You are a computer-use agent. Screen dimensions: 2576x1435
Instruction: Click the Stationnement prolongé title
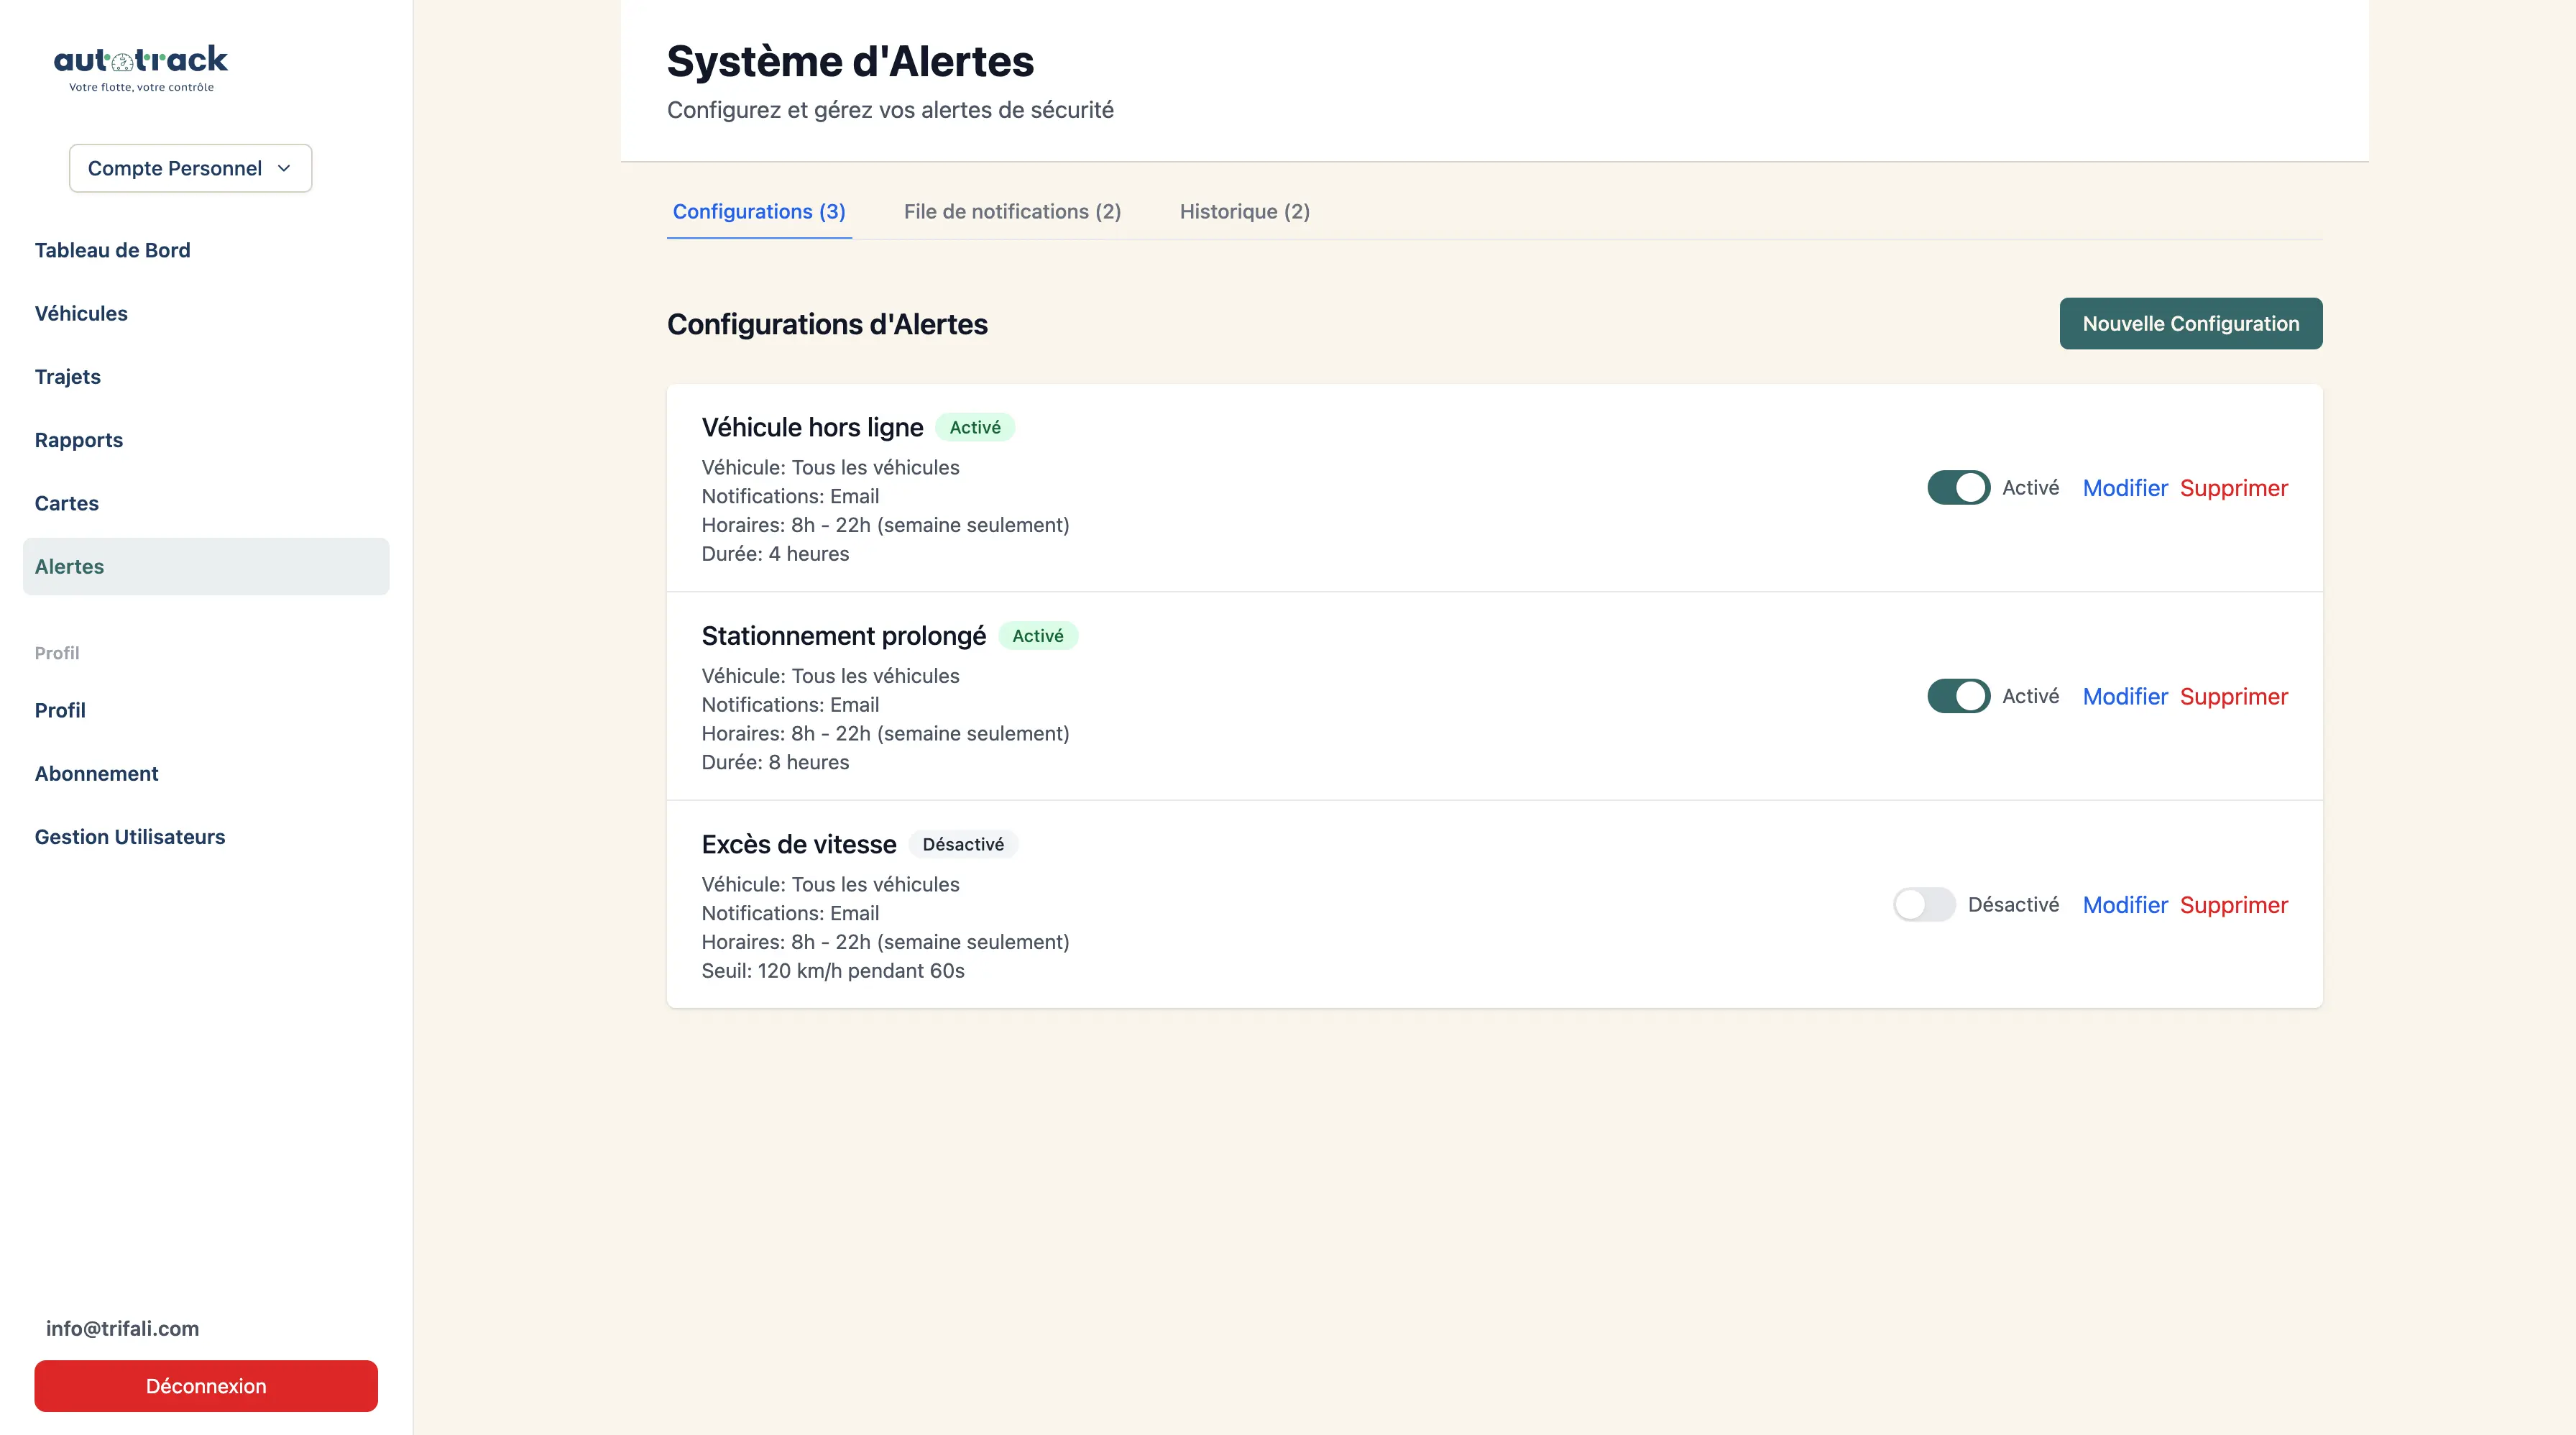tap(843, 636)
